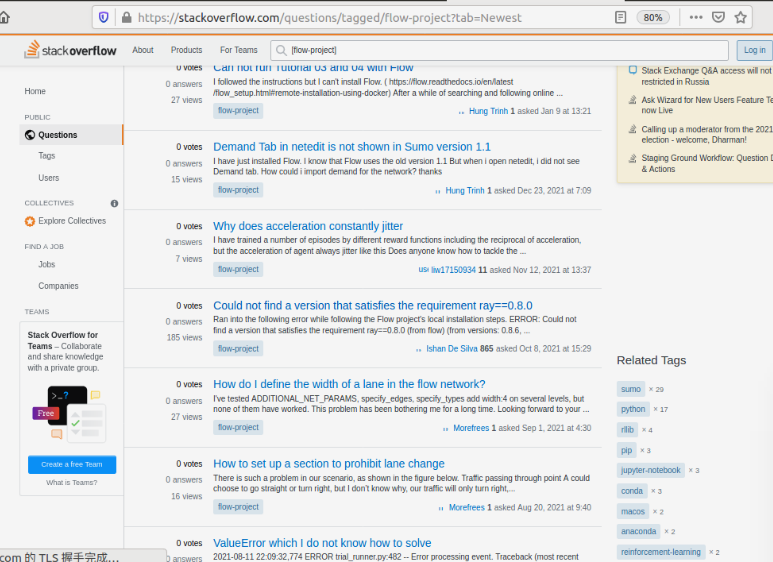The width and height of the screenshot is (773, 562).
Task: Select the rllib related tag
Action: [627, 430]
